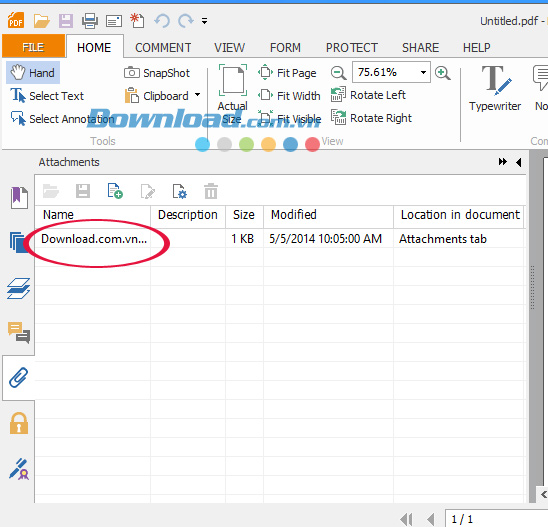Screen dimensions: 548x527
Task: Switch to the FORM ribbon tab
Action: (285, 48)
